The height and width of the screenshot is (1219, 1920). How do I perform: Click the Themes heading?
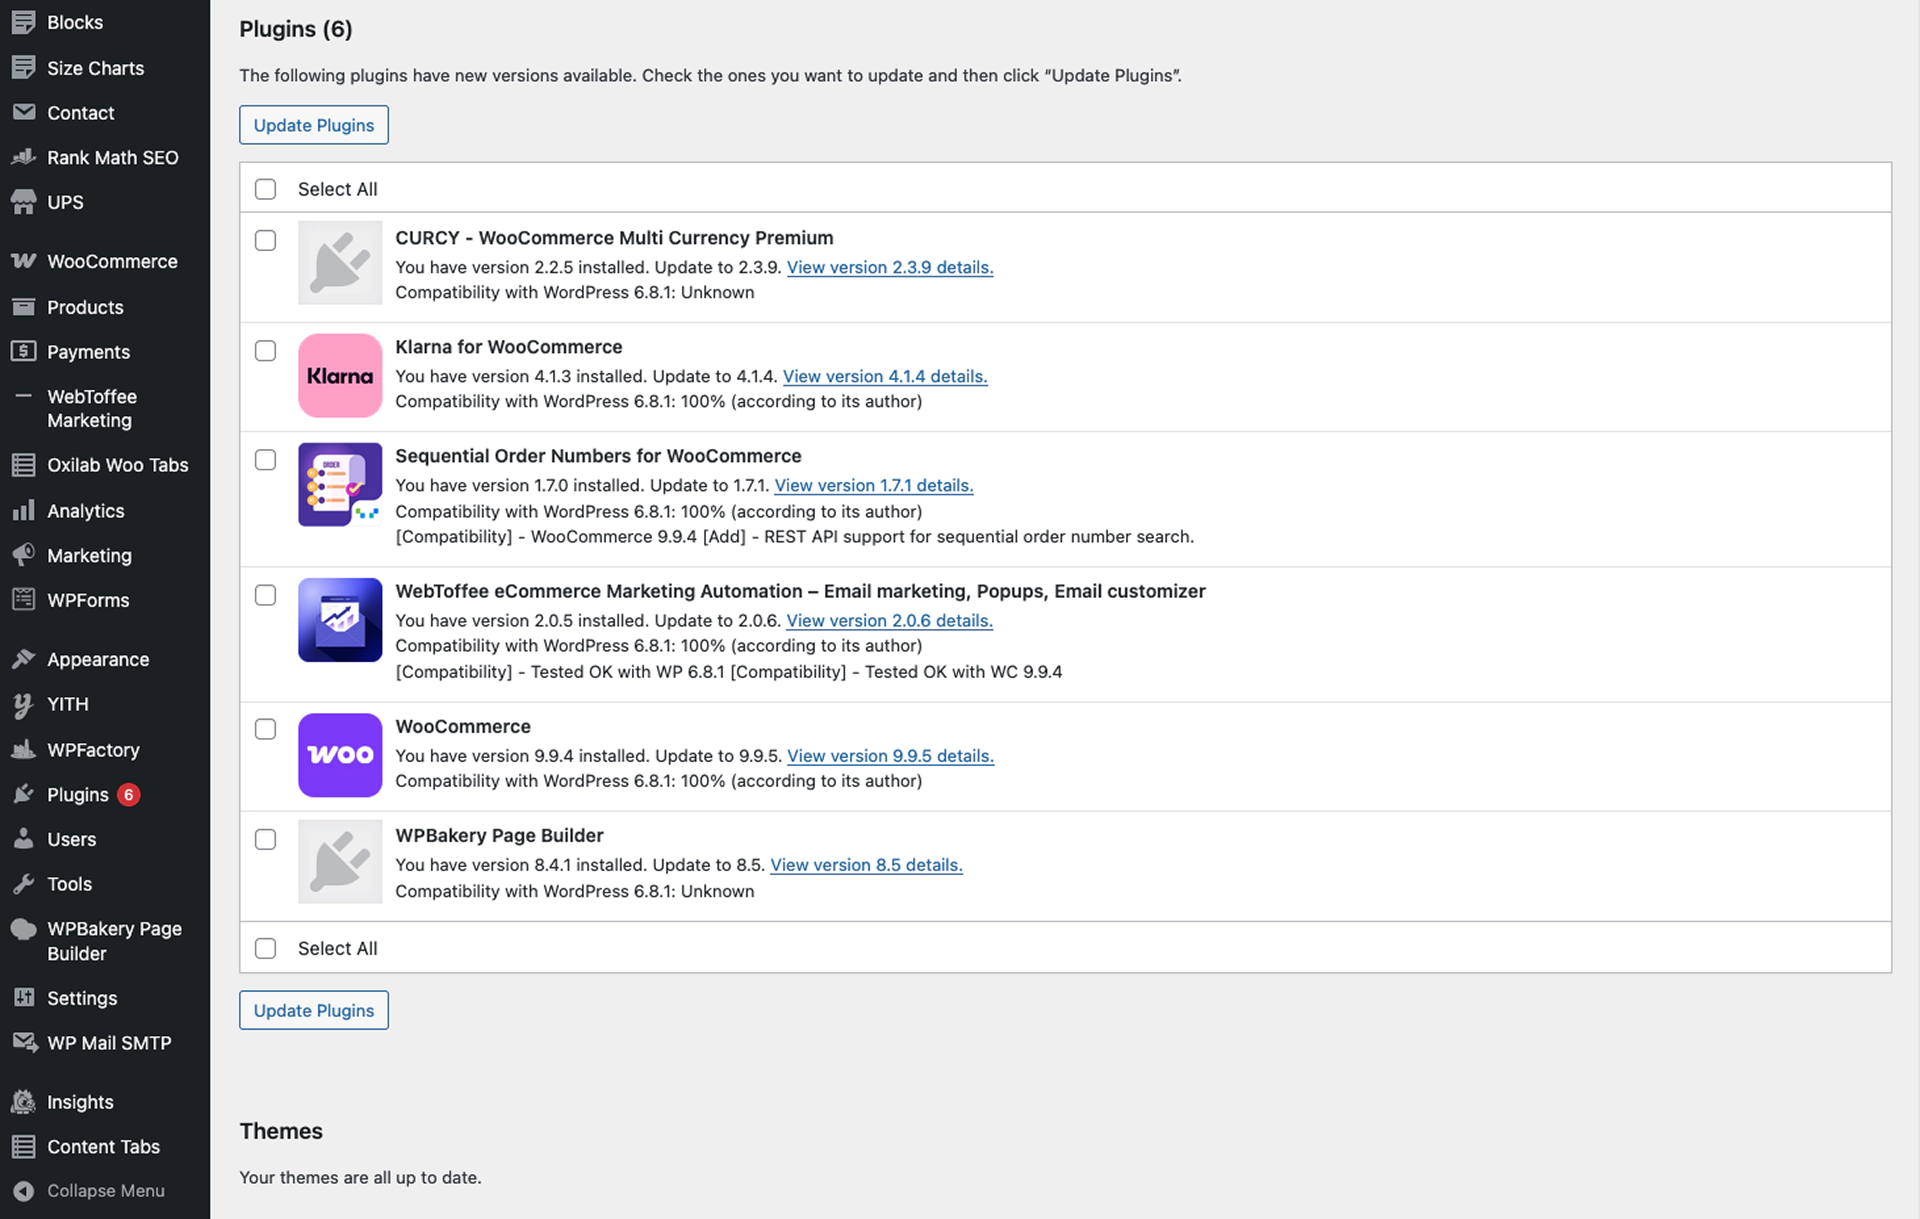pos(281,1131)
